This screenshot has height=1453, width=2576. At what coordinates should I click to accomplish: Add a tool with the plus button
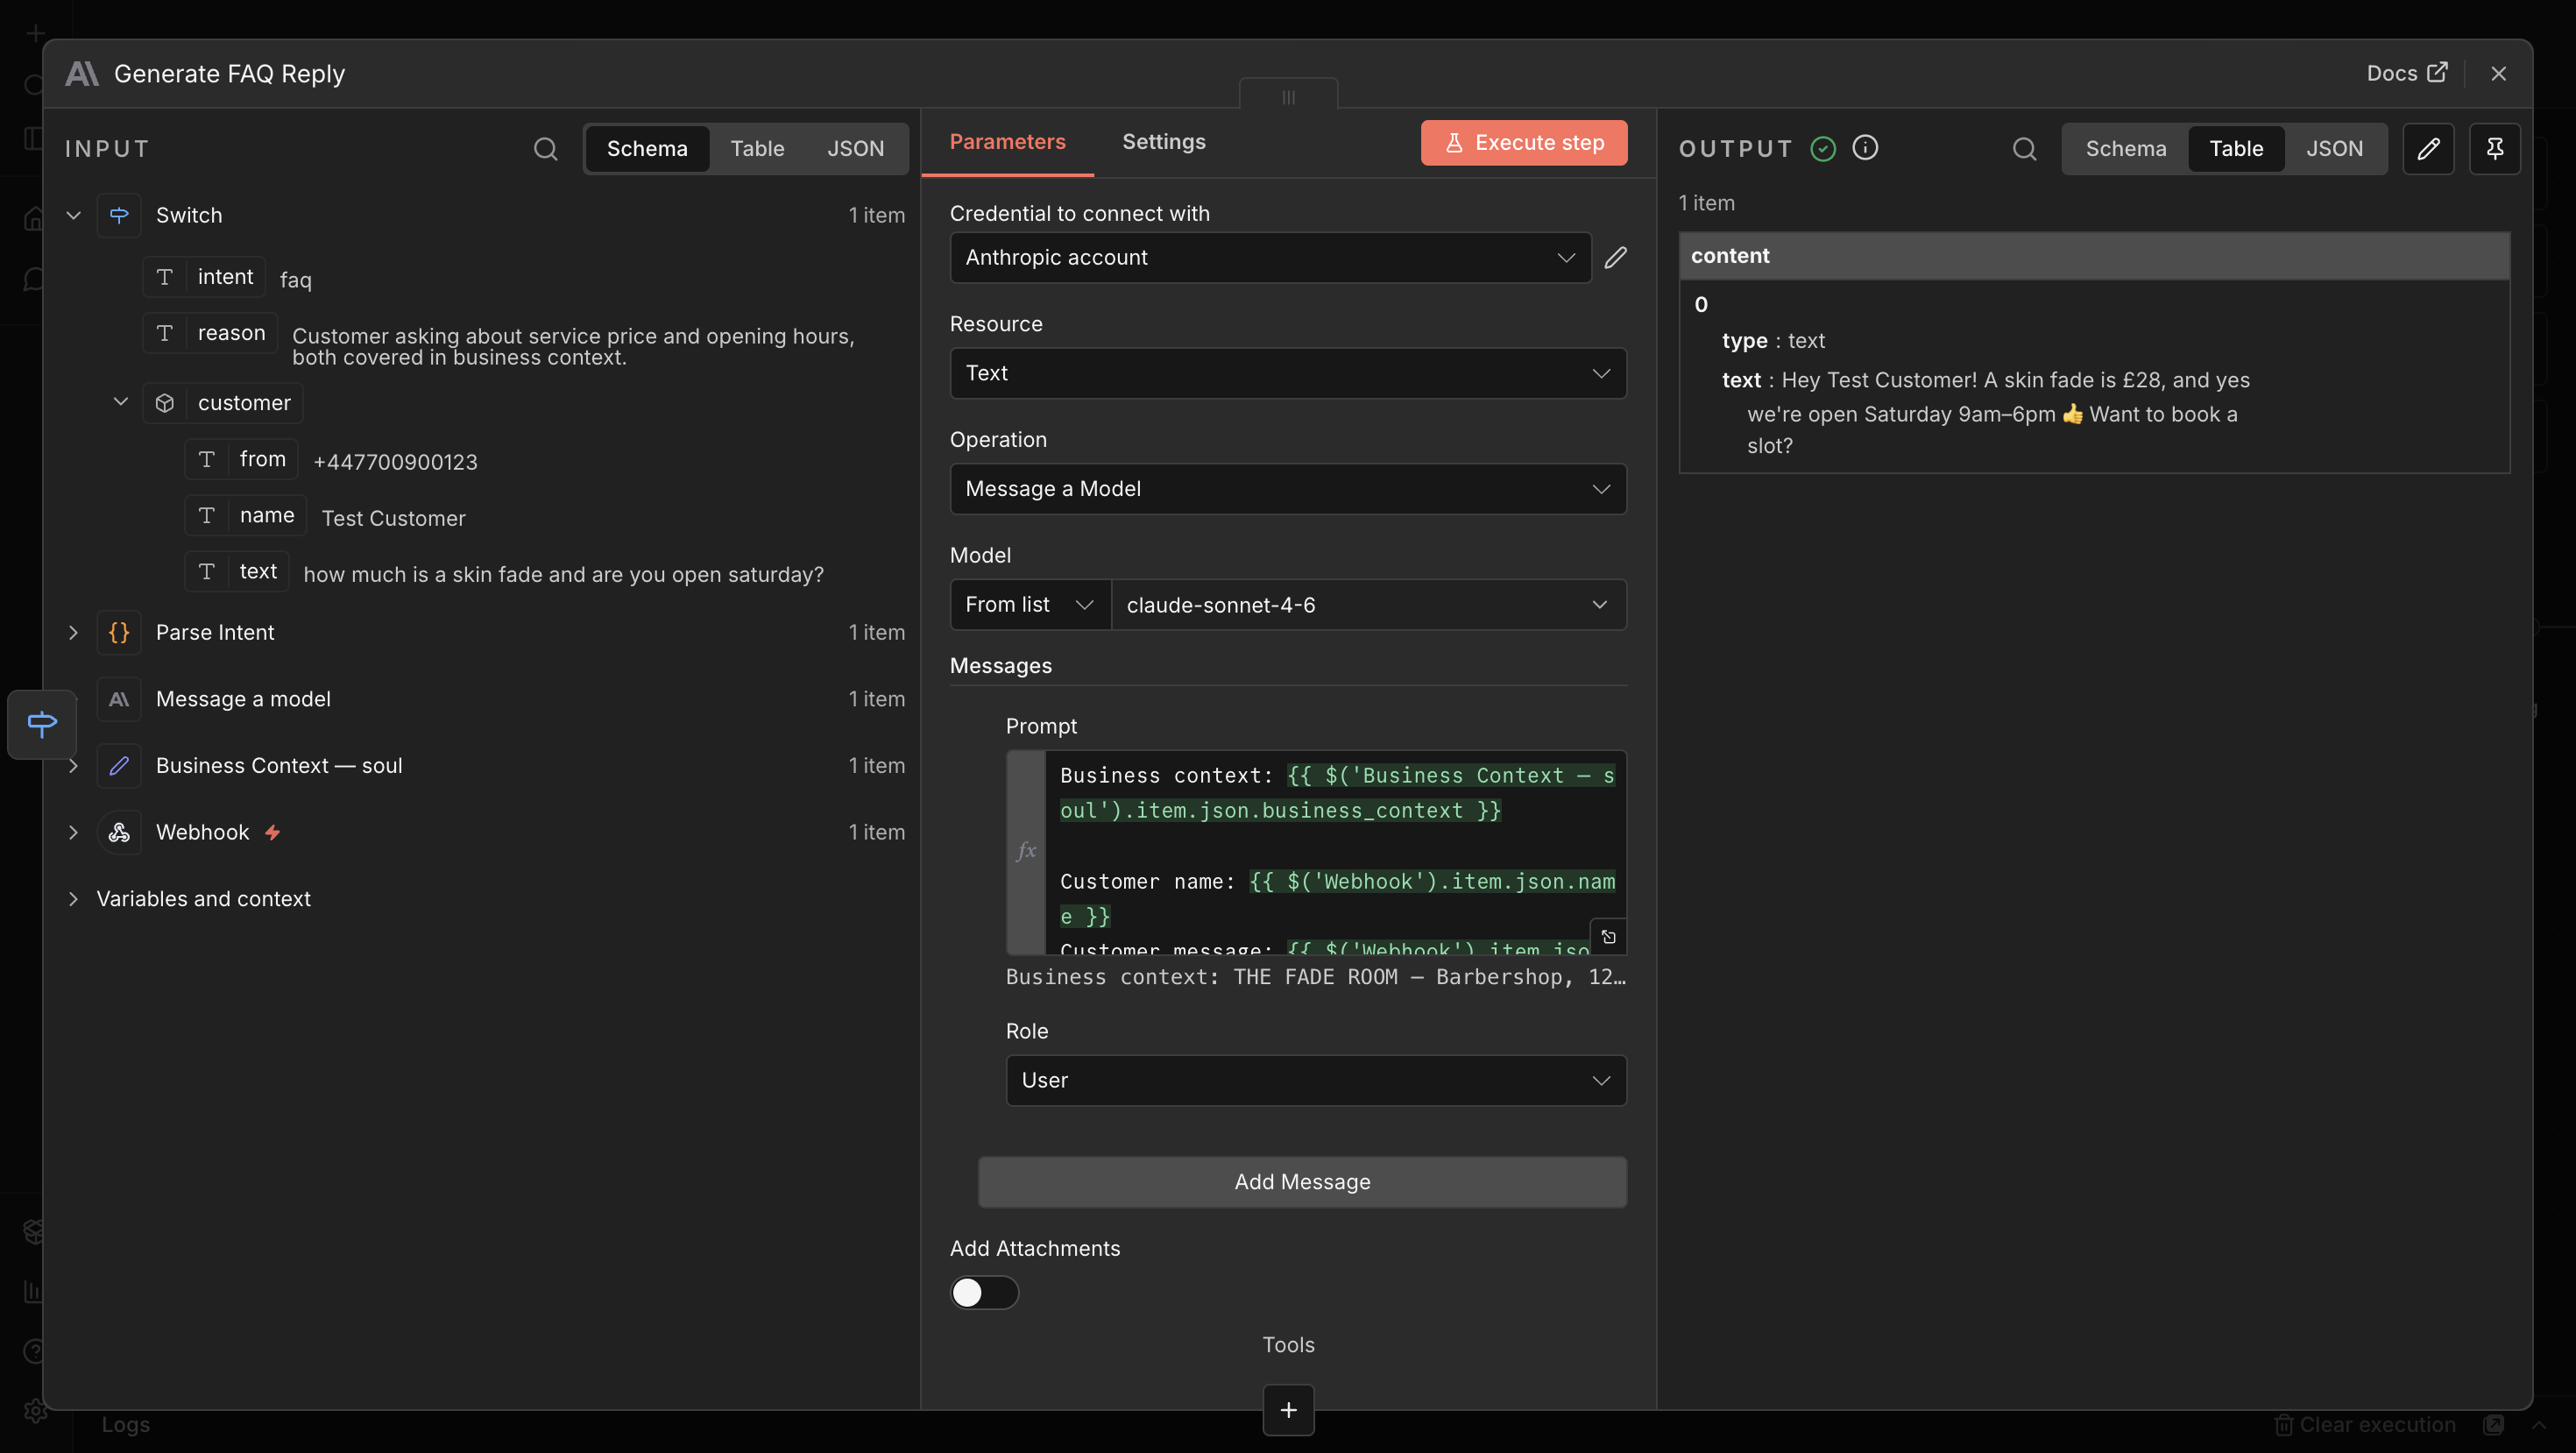pyautogui.click(x=1288, y=1409)
